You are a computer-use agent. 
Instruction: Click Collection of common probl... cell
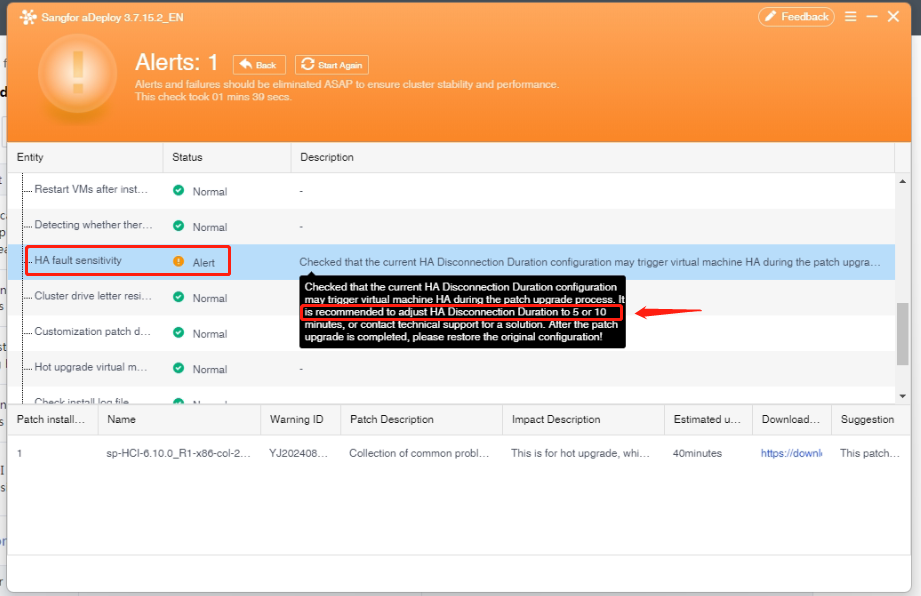click(419, 453)
